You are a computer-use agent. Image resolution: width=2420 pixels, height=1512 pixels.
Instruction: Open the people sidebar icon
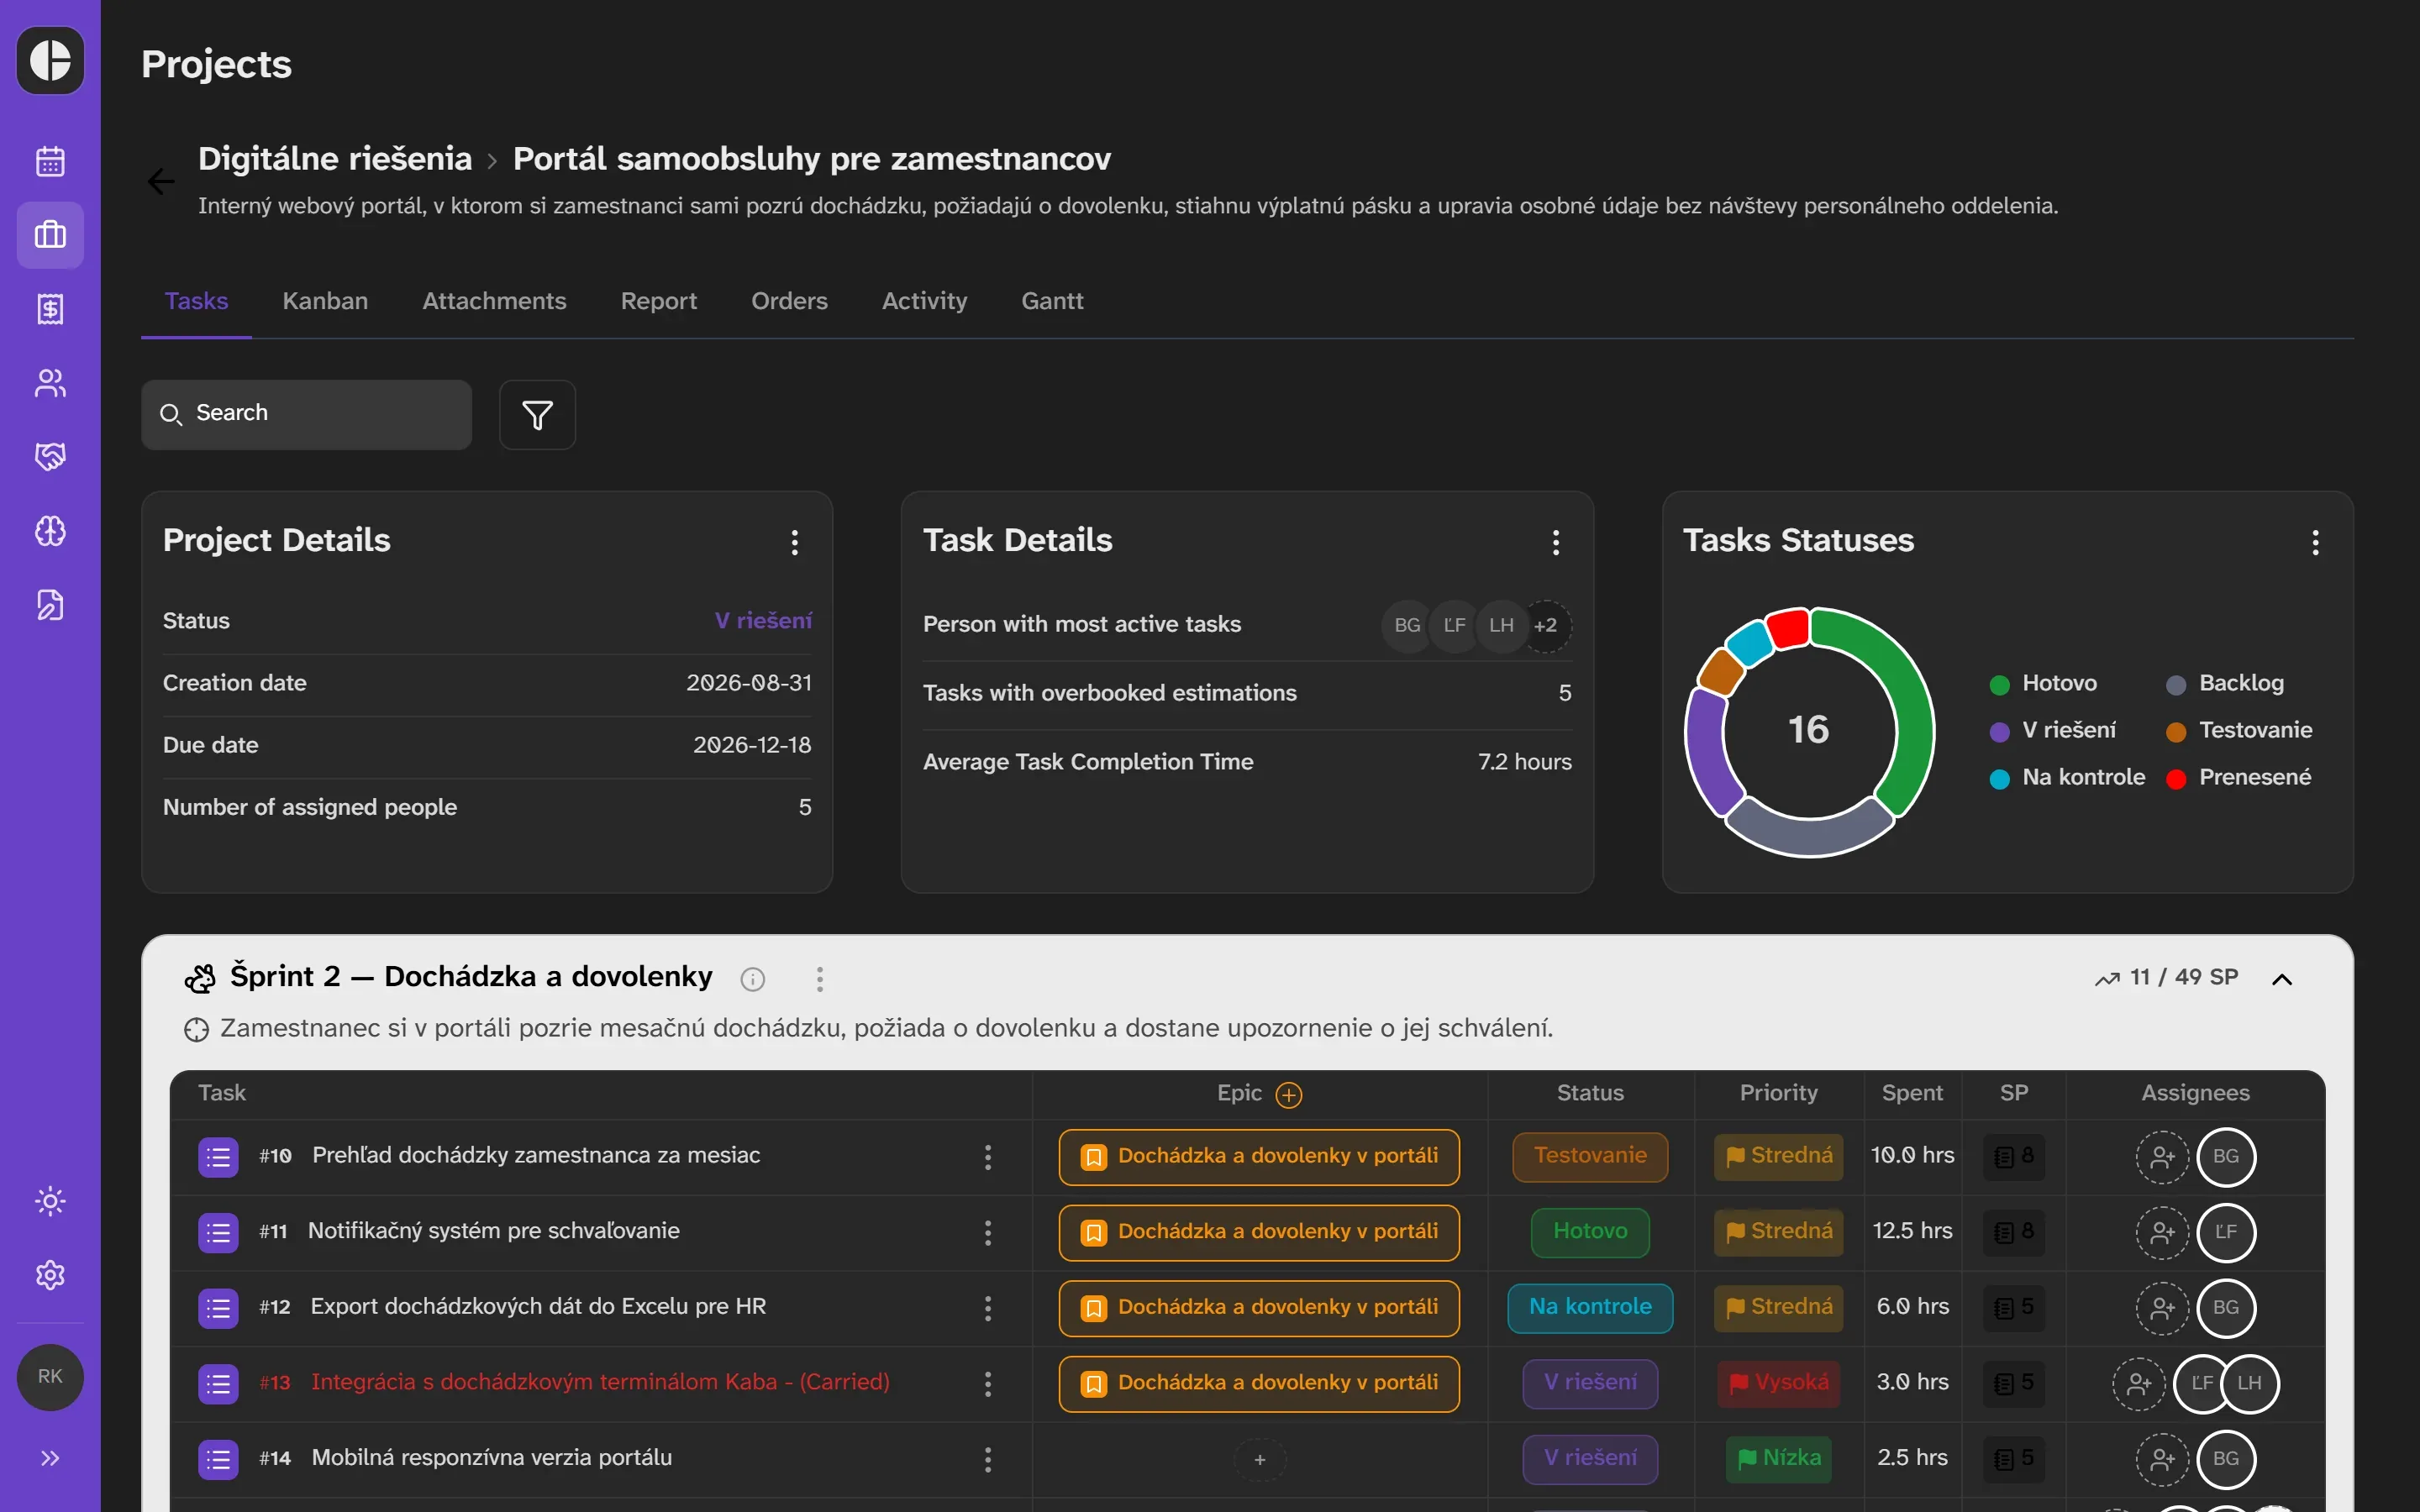(x=50, y=383)
